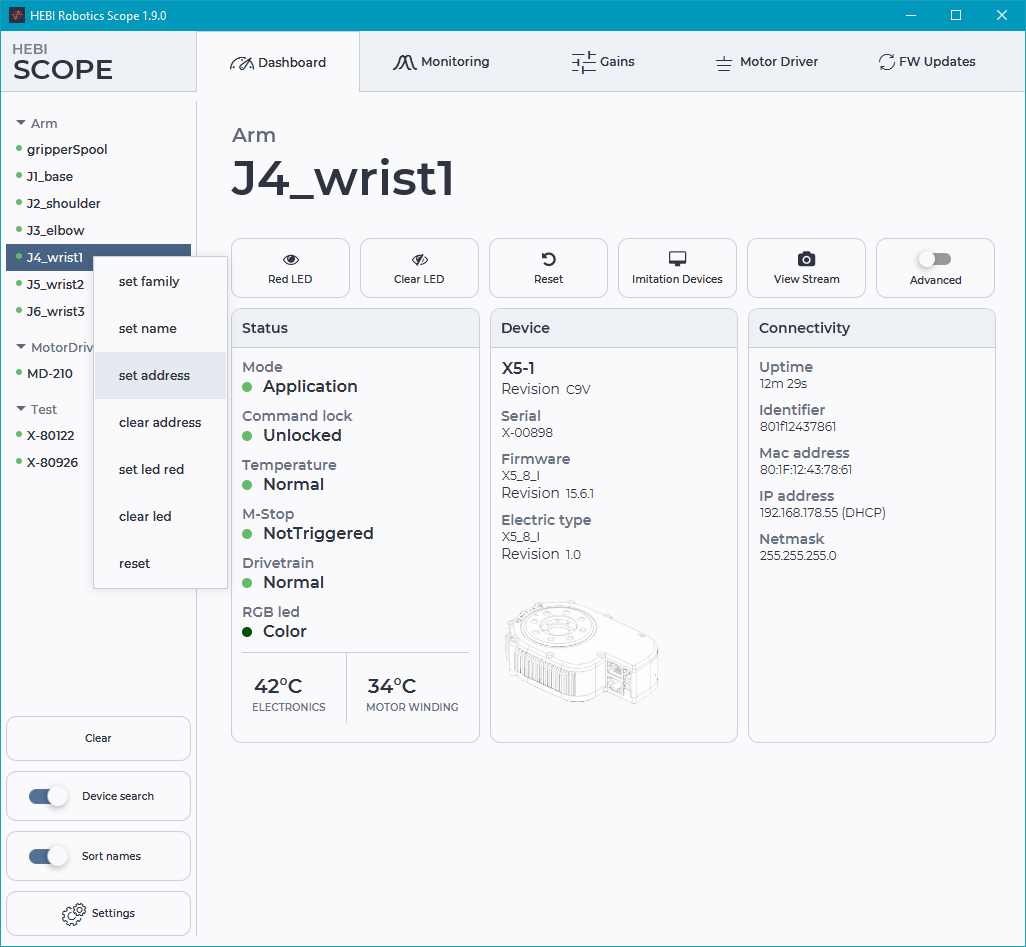Click the camera icon for View Stream

tap(806, 260)
